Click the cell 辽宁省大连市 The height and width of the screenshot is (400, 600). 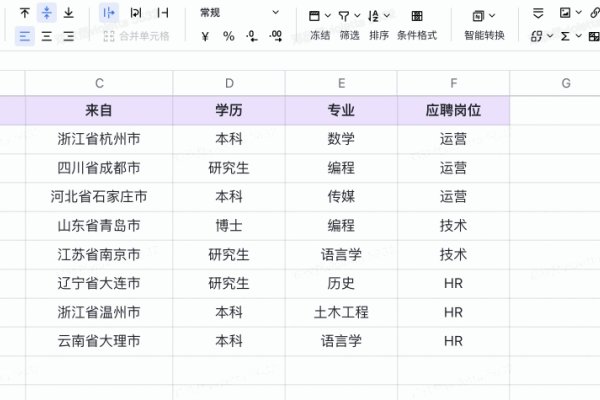(99, 284)
